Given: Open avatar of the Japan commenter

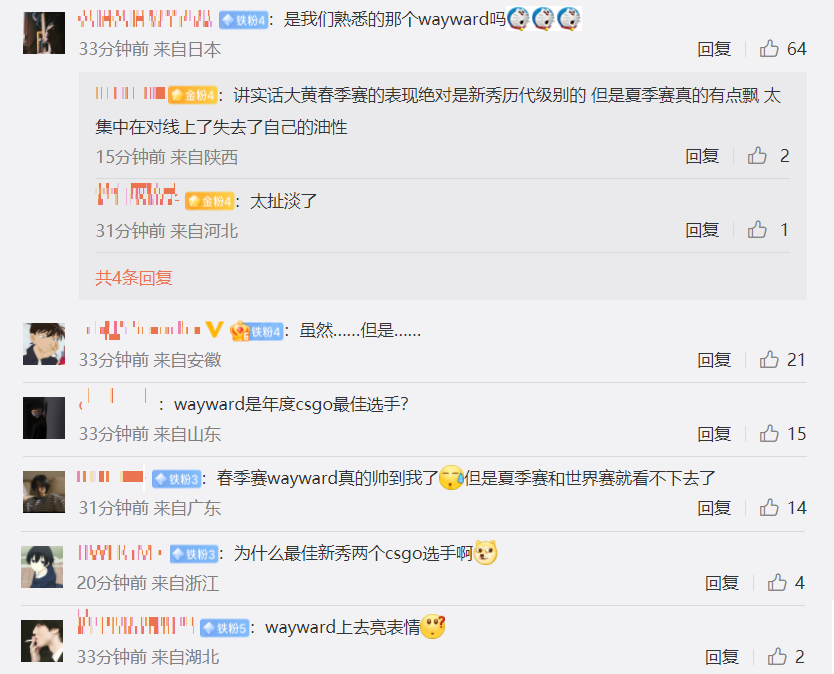Looking at the screenshot, I should (x=44, y=33).
